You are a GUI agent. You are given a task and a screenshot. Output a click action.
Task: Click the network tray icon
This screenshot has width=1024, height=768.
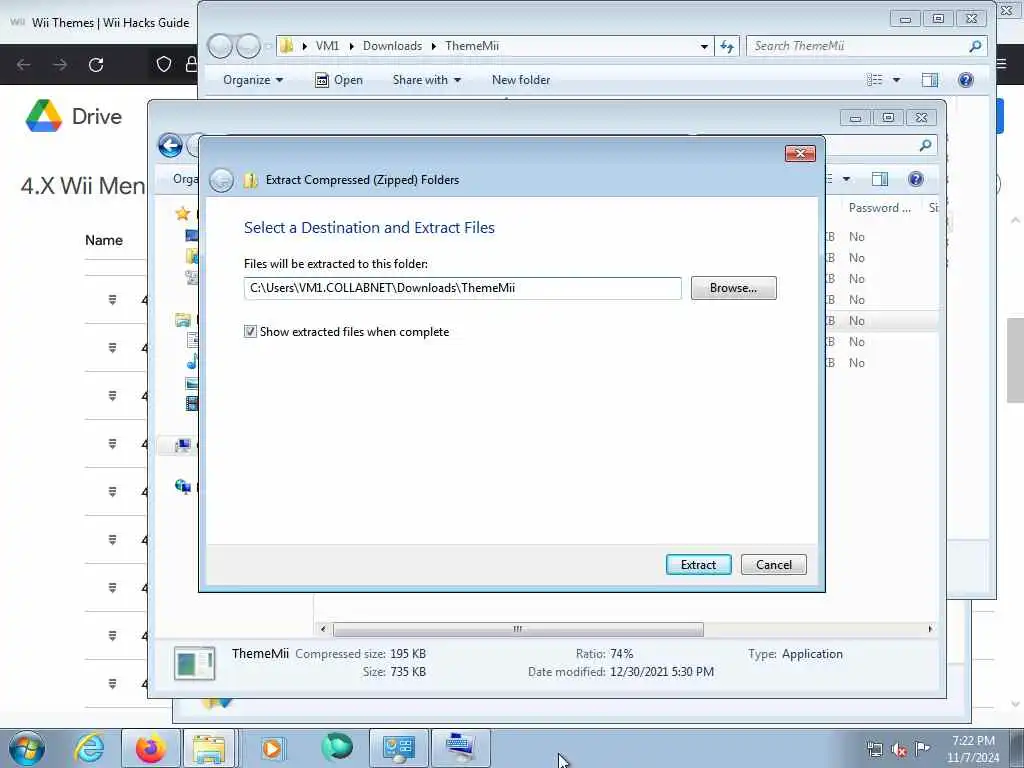[x=874, y=750]
